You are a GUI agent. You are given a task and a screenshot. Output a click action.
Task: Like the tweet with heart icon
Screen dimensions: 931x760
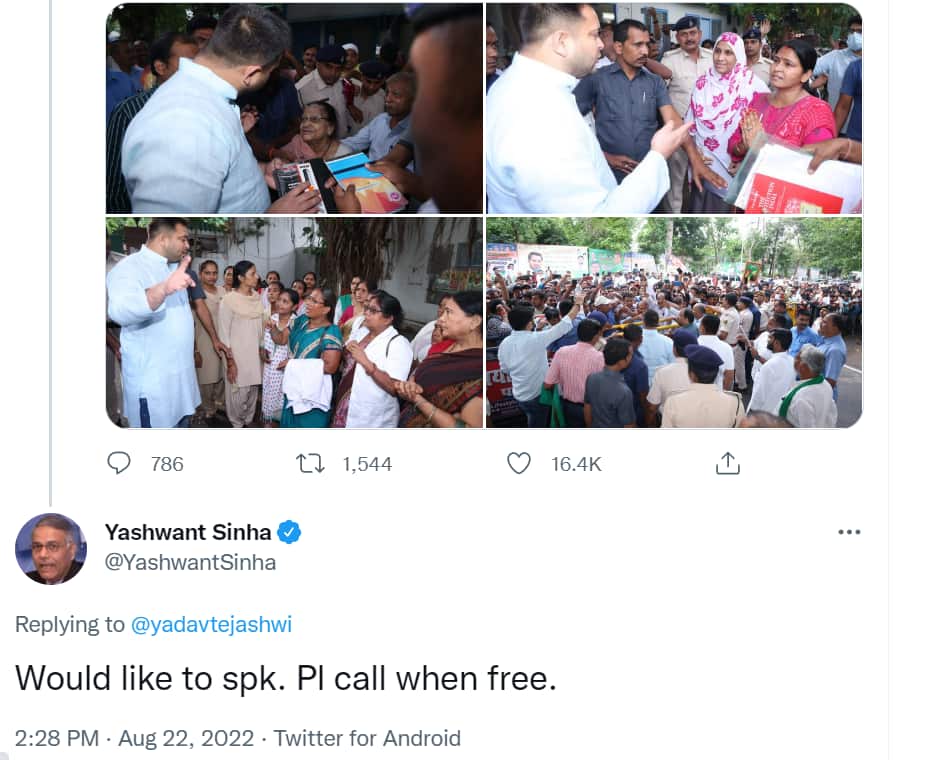(x=518, y=463)
